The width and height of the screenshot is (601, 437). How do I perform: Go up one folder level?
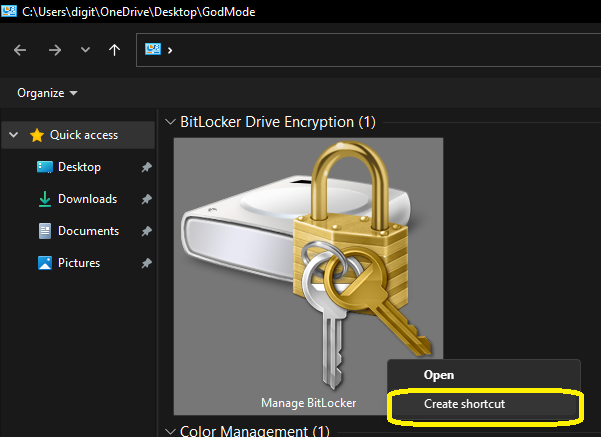(114, 50)
